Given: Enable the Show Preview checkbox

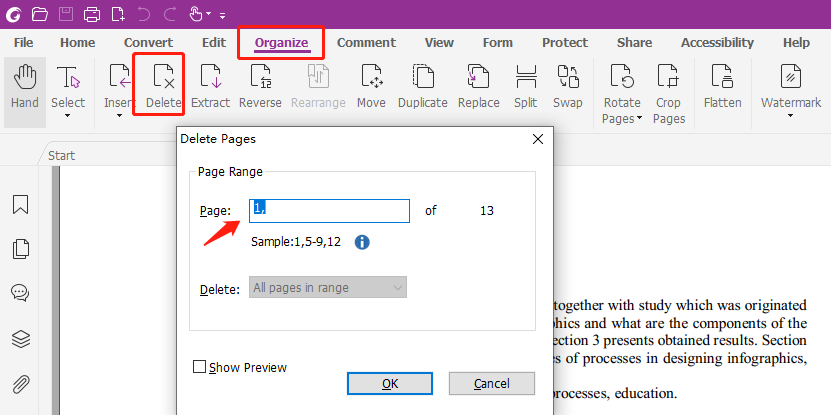Looking at the screenshot, I should coord(200,367).
